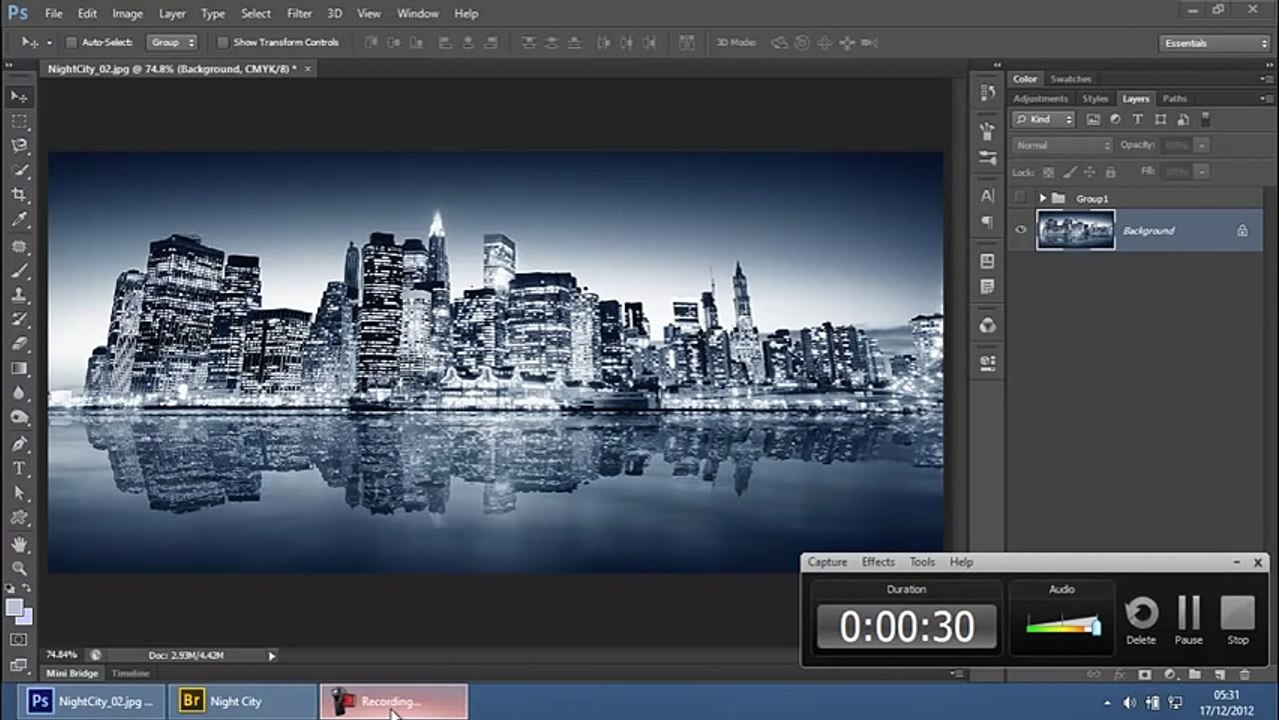
Task: Stop the screen recording
Action: pos(1237,621)
